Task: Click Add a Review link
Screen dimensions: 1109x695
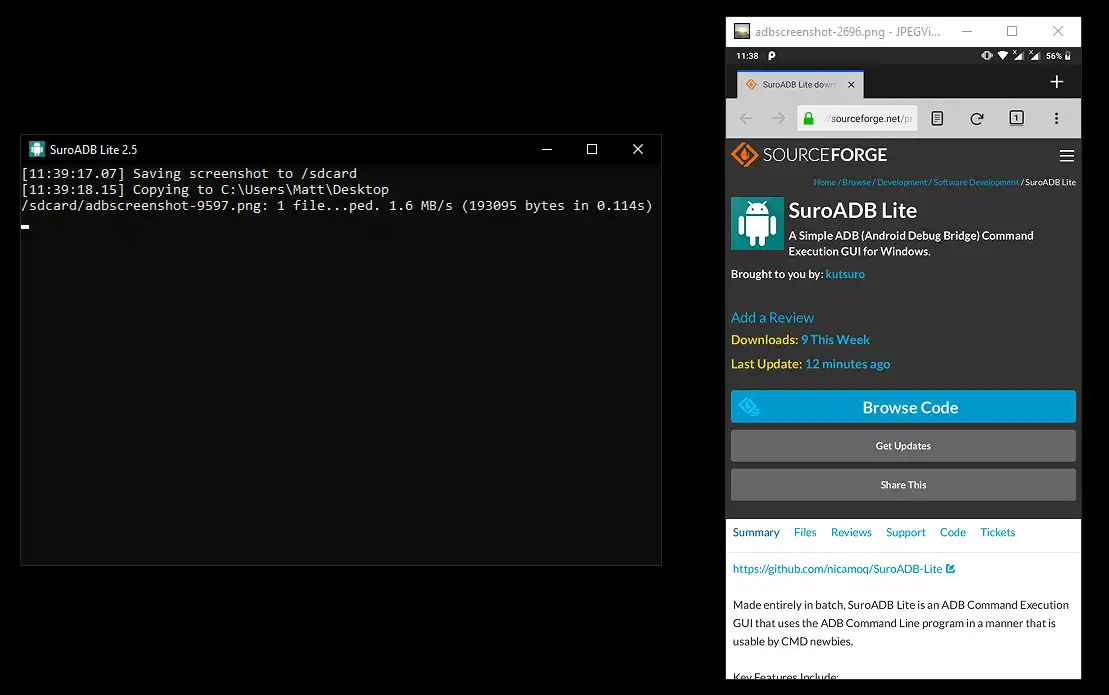Action: coord(772,317)
